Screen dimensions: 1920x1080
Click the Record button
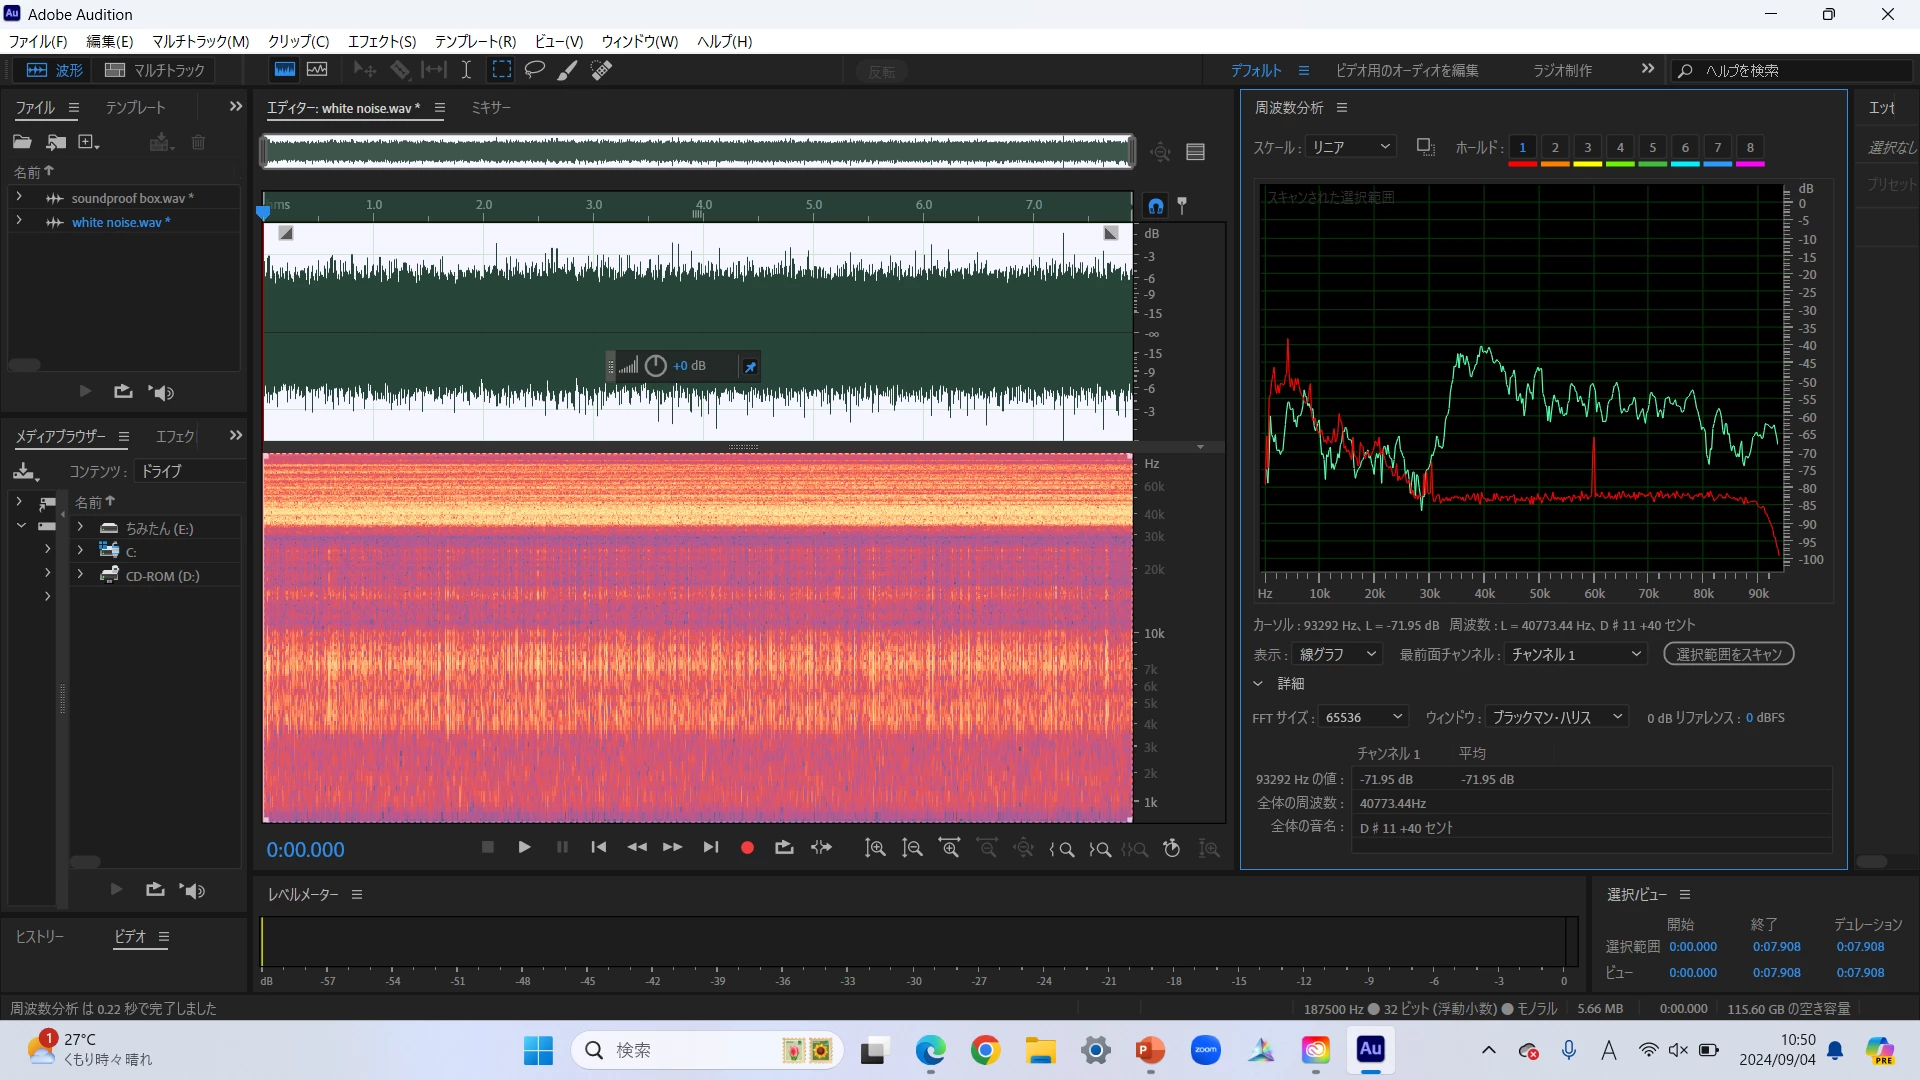(x=747, y=848)
